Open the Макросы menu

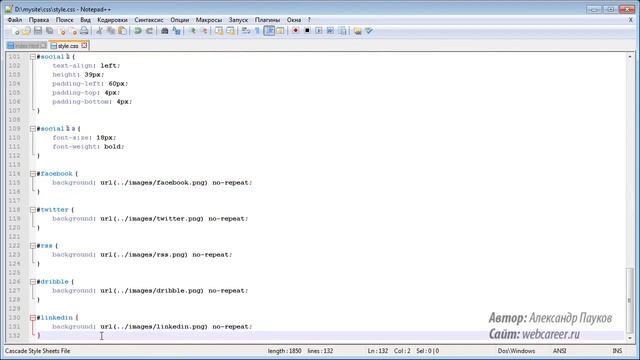[209, 20]
